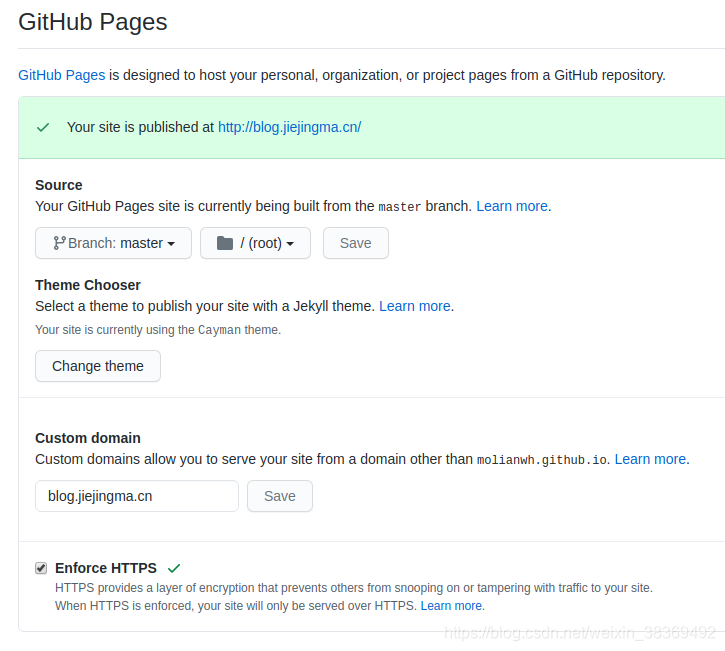The image size is (725, 651).
Task: Open the GitHub Pages documentation link
Action: (x=61, y=75)
